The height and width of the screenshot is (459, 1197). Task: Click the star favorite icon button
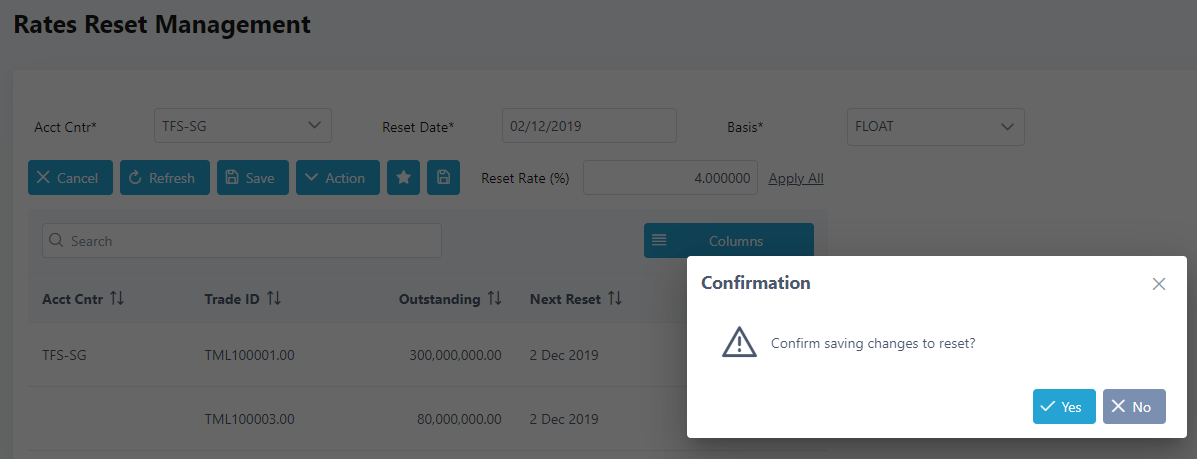(x=403, y=178)
